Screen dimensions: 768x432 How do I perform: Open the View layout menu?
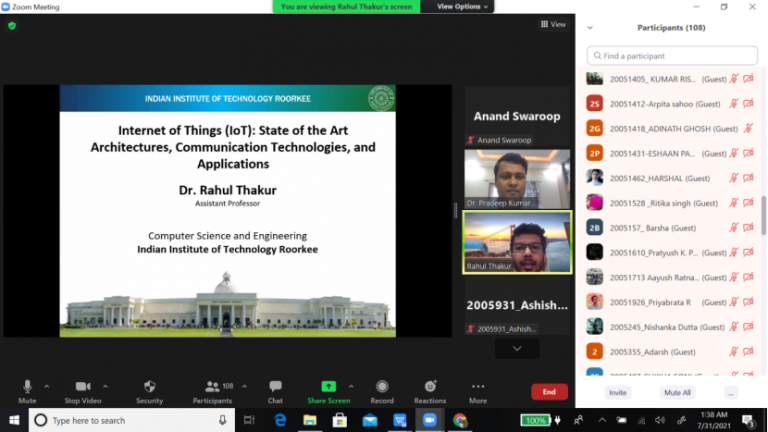click(553, 24)
